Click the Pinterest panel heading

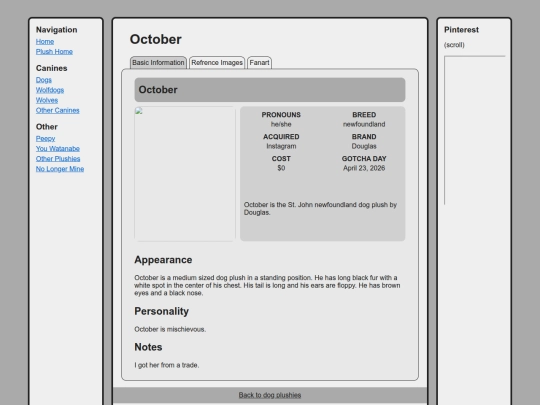click(461, 30)
